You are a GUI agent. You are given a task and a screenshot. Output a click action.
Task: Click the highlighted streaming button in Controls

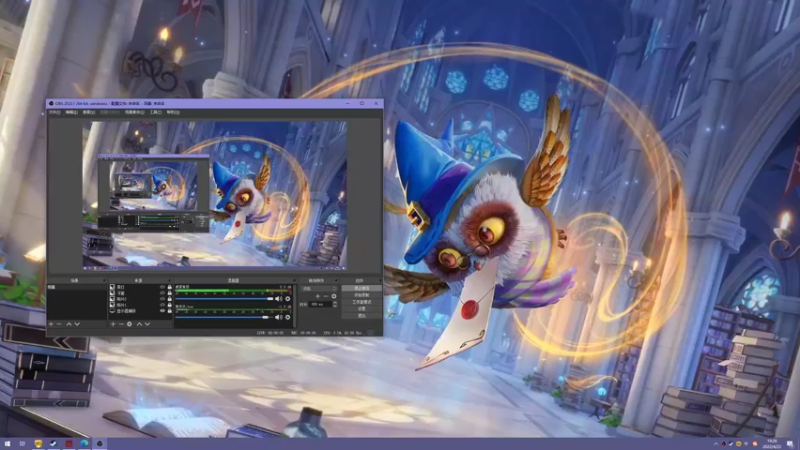click(362, 288)
